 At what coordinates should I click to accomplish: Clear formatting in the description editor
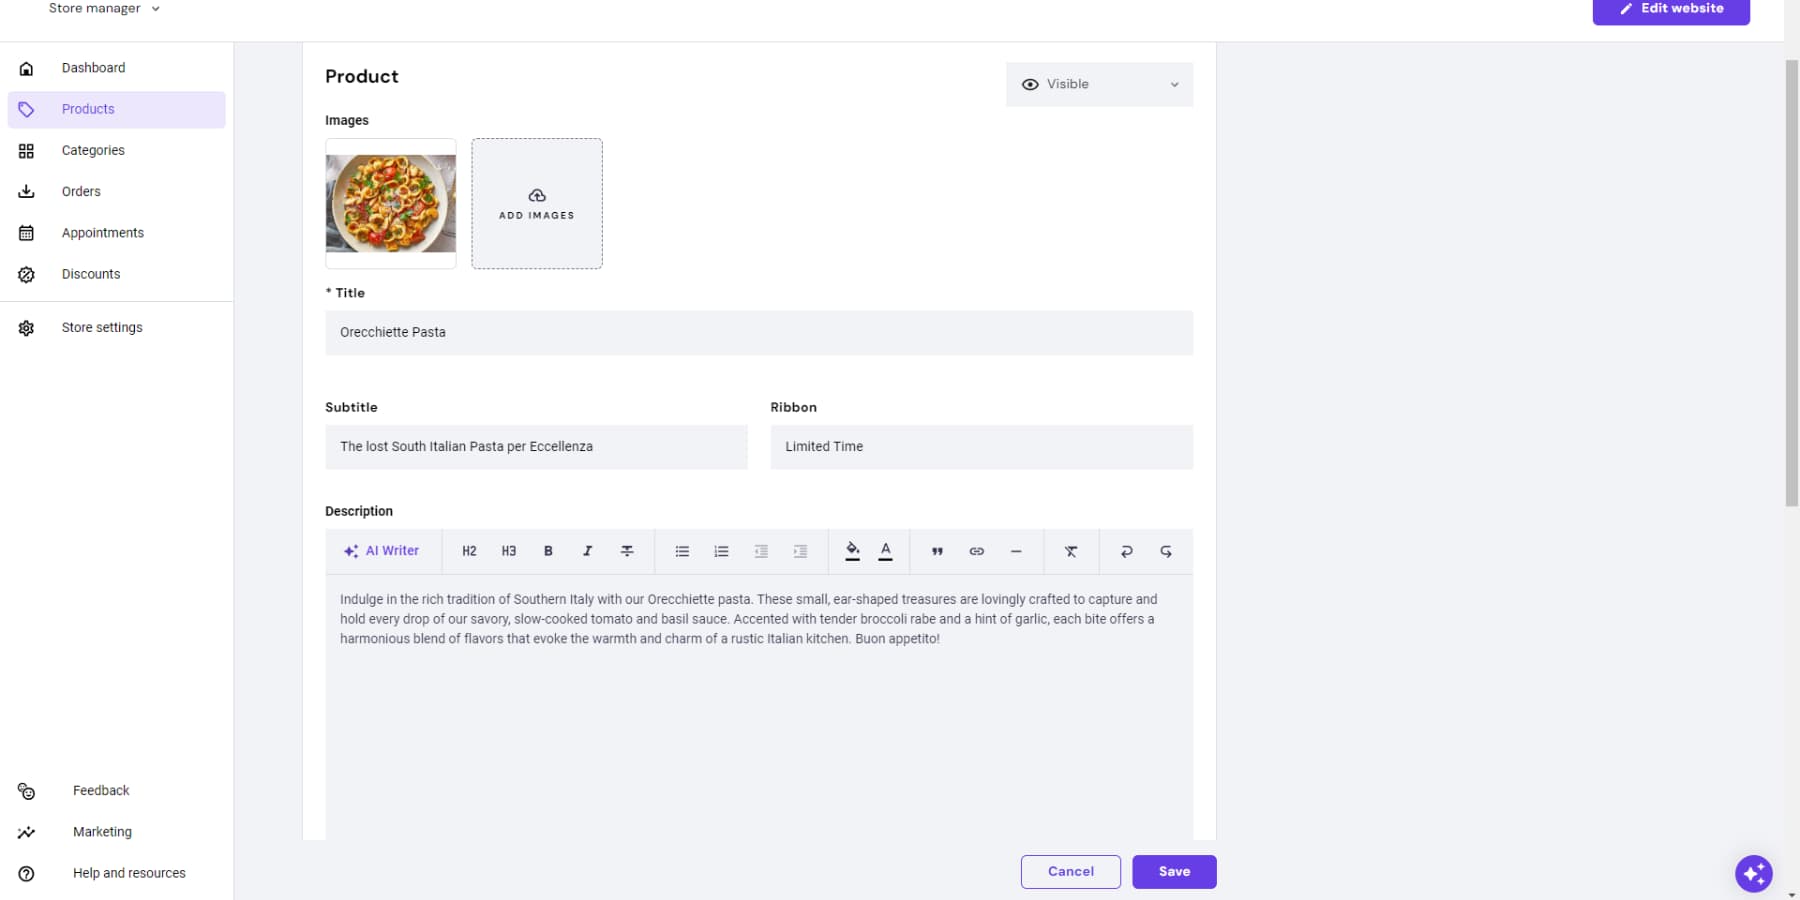coord(1071,551)
